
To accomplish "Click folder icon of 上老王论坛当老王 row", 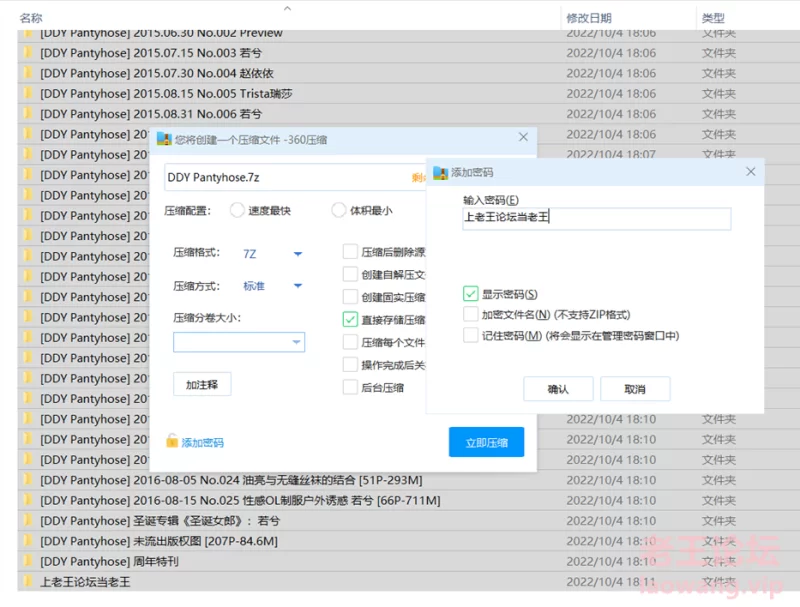I will (29, 581).
